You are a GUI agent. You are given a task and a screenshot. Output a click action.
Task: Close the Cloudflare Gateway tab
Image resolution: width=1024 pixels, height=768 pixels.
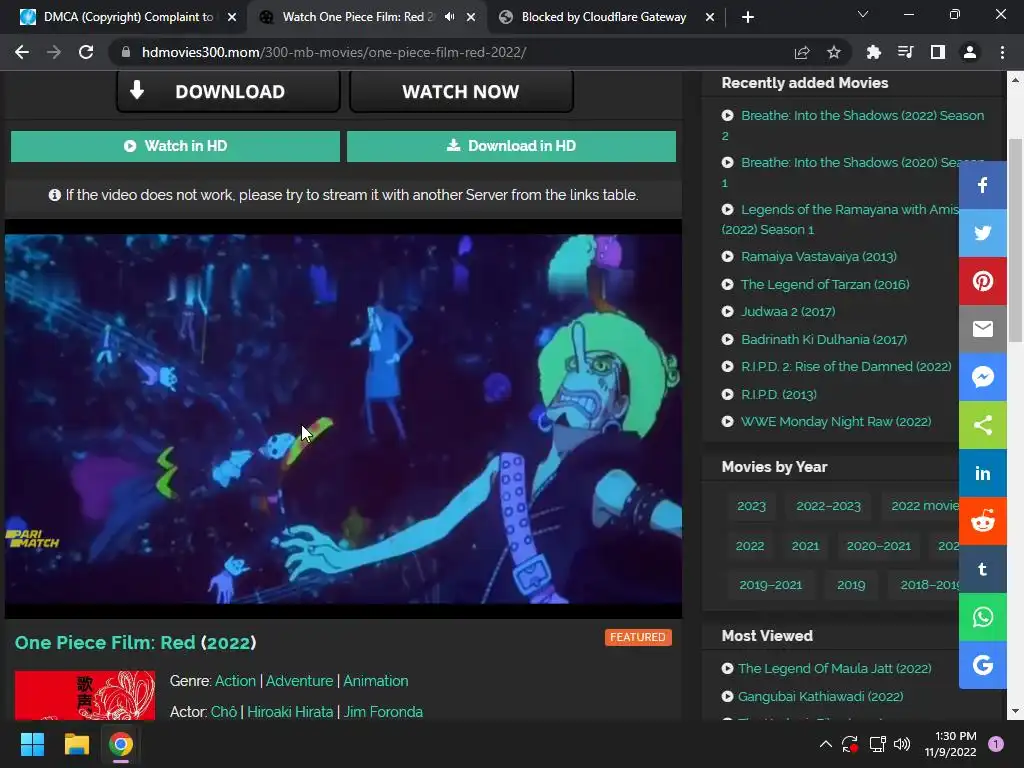(x=710, y=17)
